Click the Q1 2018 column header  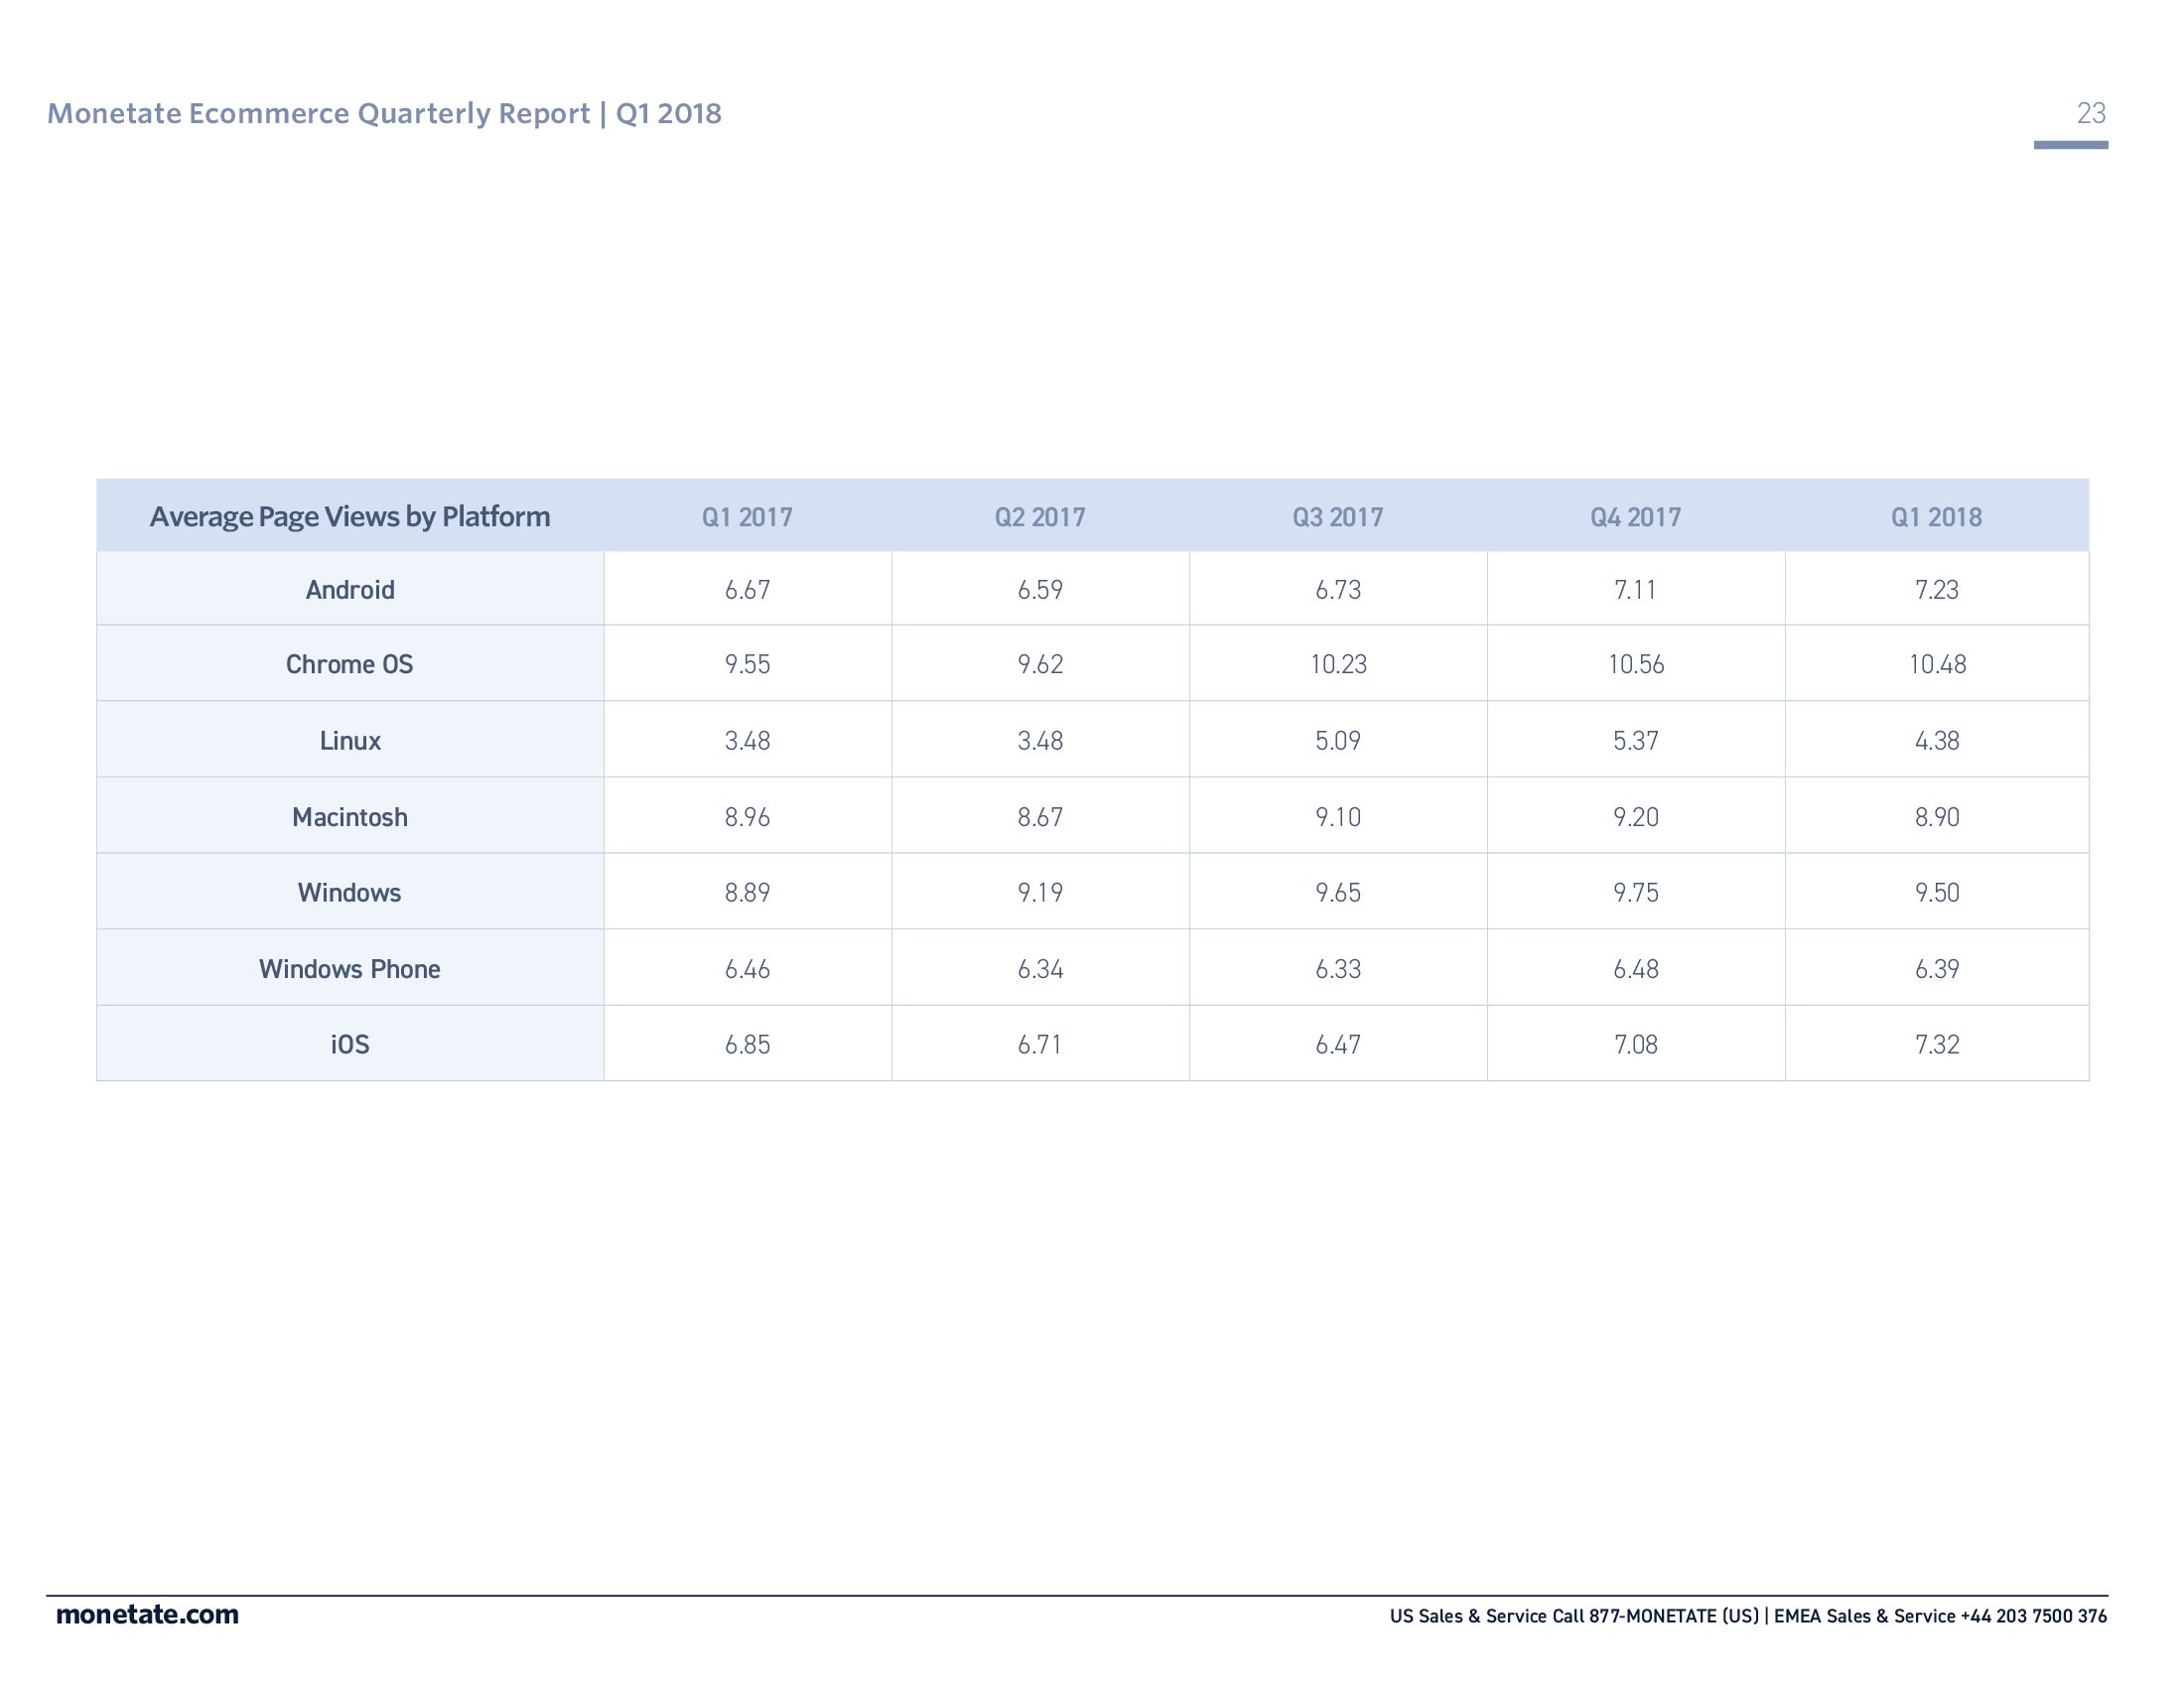(x=1935, y=517)
